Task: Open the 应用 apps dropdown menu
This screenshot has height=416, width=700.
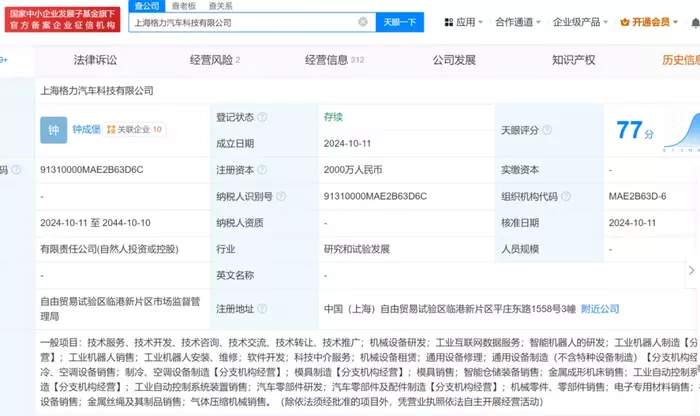Action: (x=461, y=22)
